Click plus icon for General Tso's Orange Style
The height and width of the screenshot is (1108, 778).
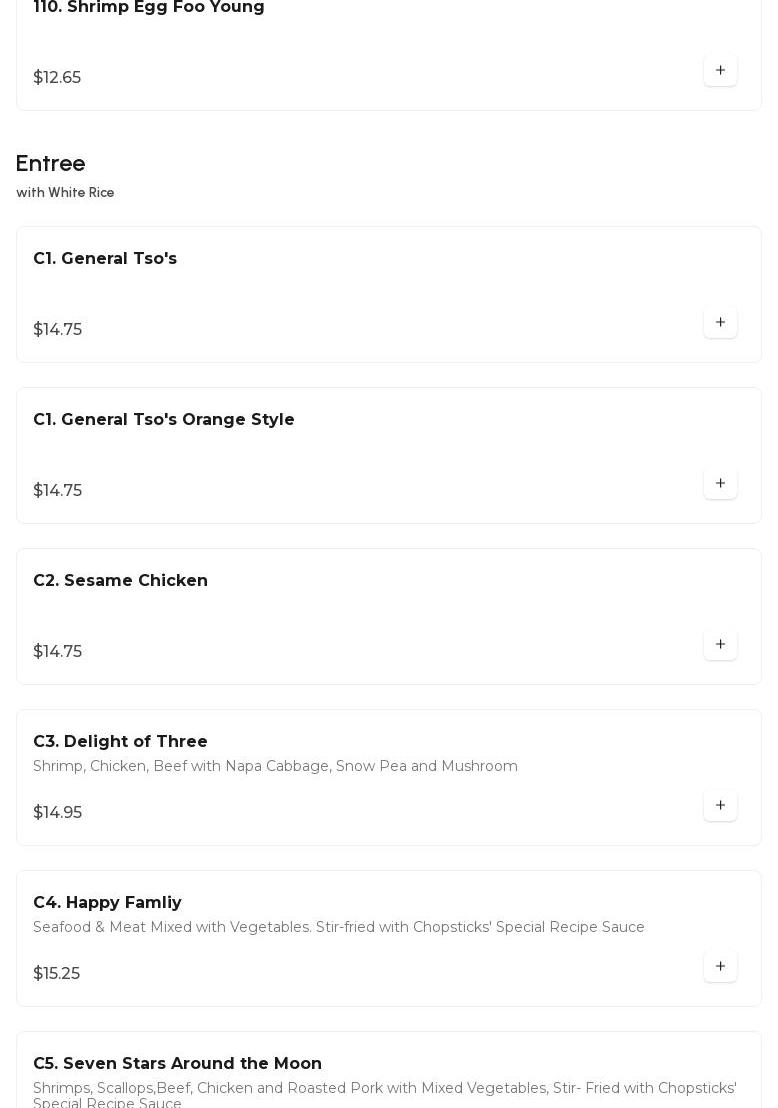pyautogui.click(x=720, y=483)
